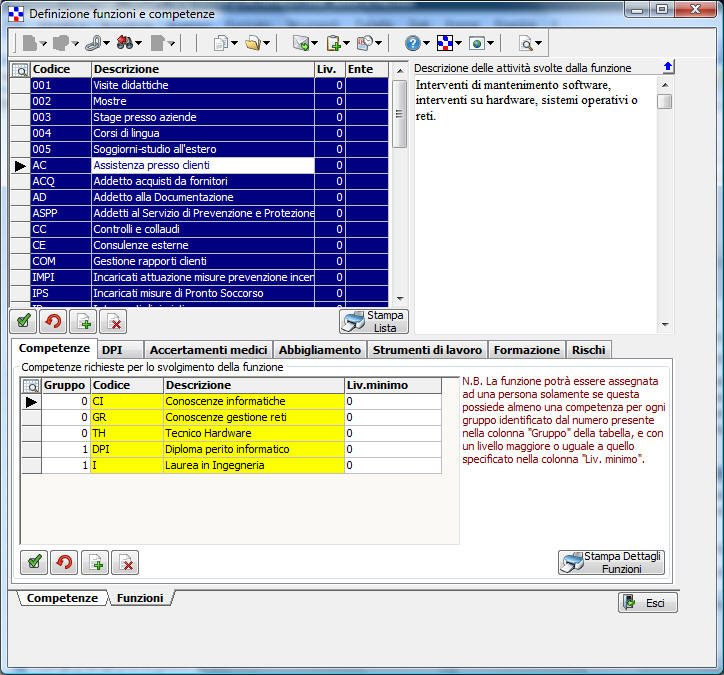Switch to the DPI tab
724x675 pixels.
[x=111, y=350]
